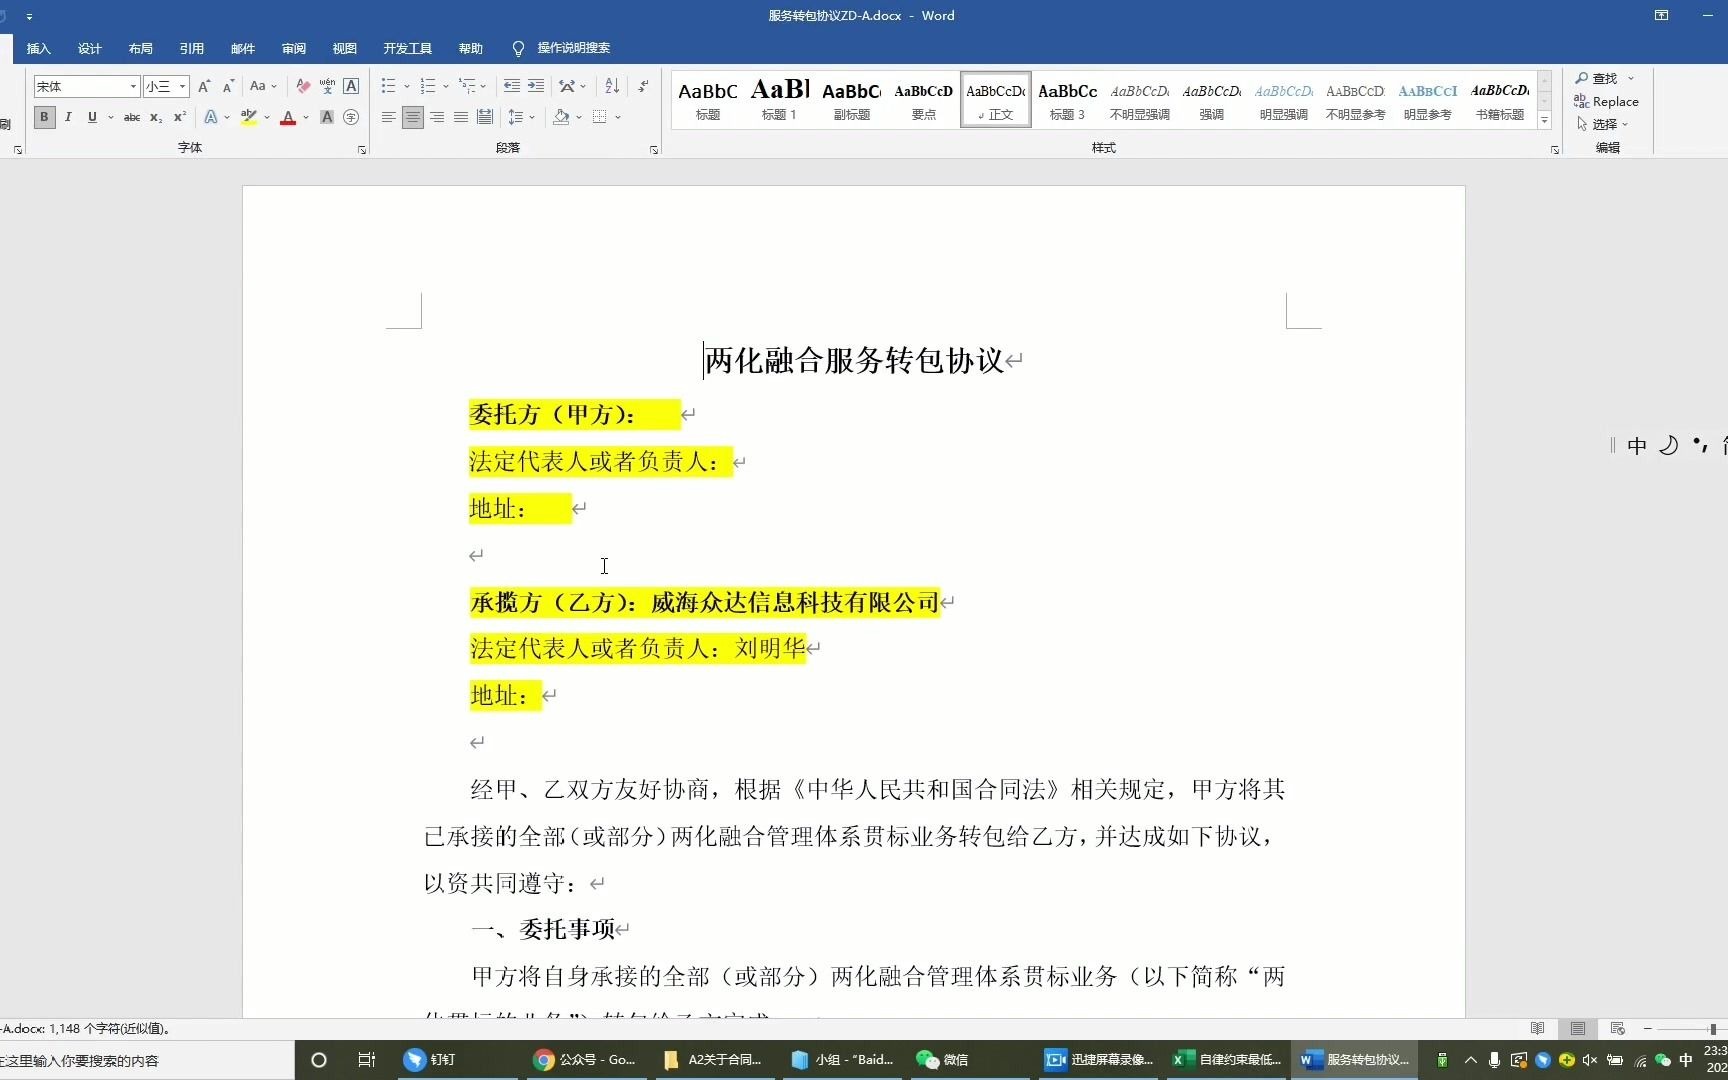Increase font size with Grow Font icon
This screenshot has width=1728, height=1080.
click(204, 86)
